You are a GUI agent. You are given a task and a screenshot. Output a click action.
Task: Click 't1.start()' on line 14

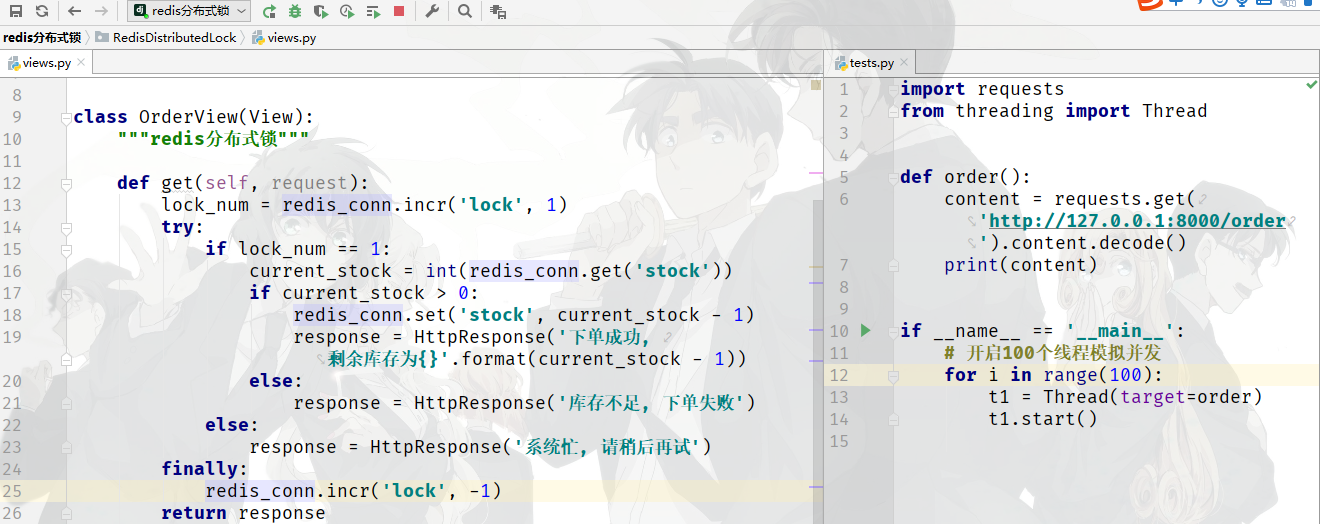pyautogui.click(x=1043, y=419)
